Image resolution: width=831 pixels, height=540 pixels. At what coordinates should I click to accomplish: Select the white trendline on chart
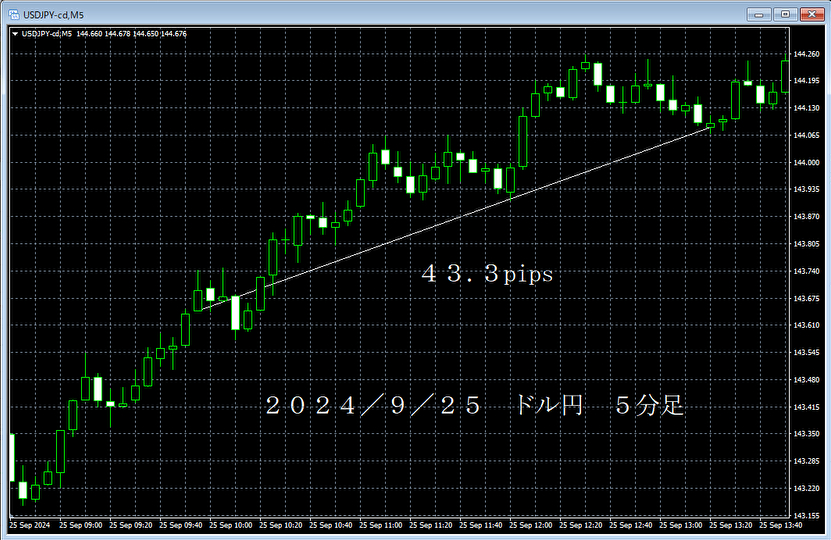pyautogui.click(x=456, y=218)
